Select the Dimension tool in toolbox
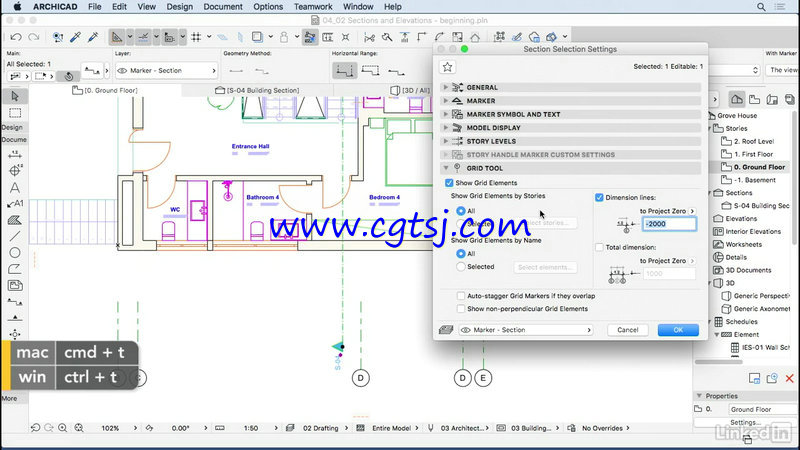Viewport: 800px width, 450px height. coord(15,155)
